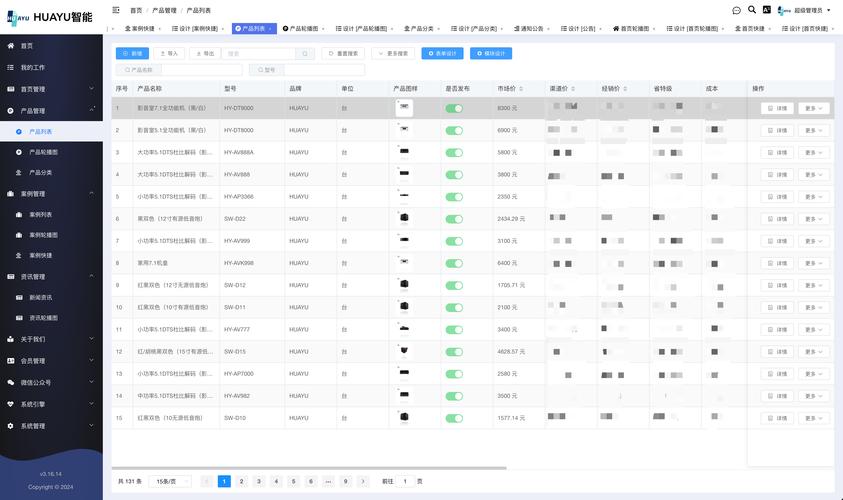Viewport: 843px width, 500px height.
Task: Click the 表单设计 button
Action: (443, 53)
